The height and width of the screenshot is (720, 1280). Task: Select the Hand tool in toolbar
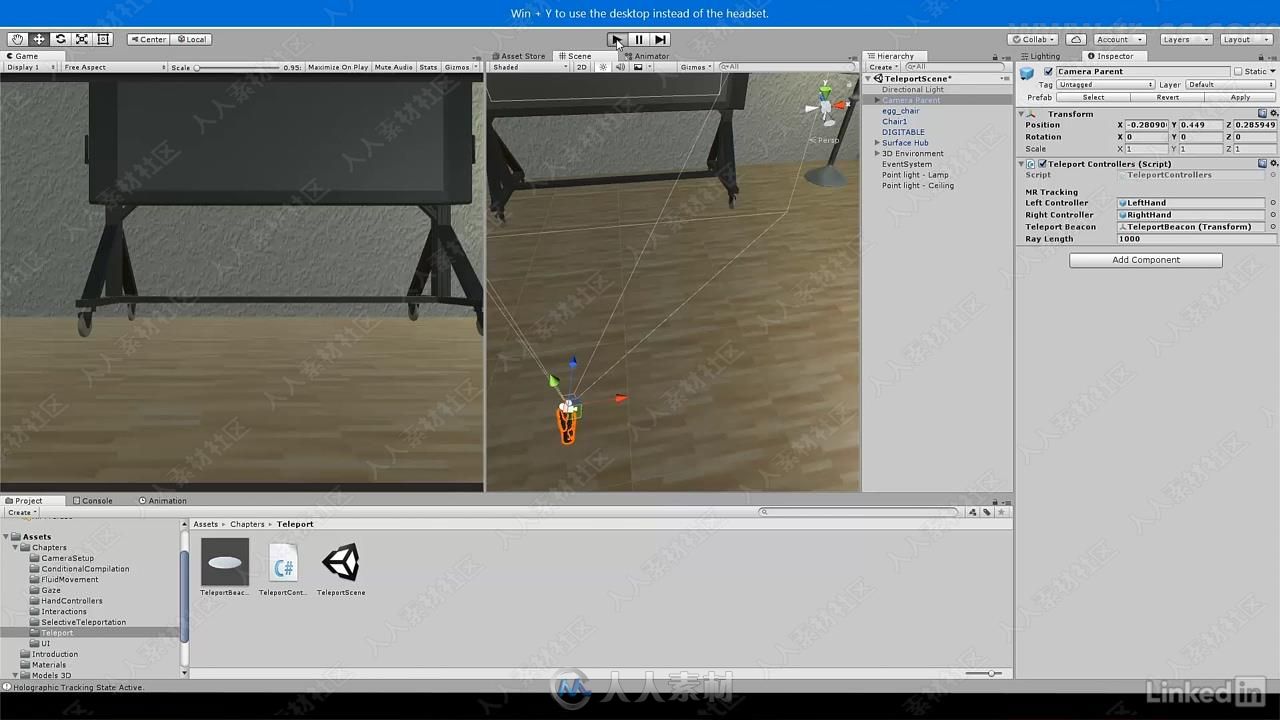click(17, 39)
